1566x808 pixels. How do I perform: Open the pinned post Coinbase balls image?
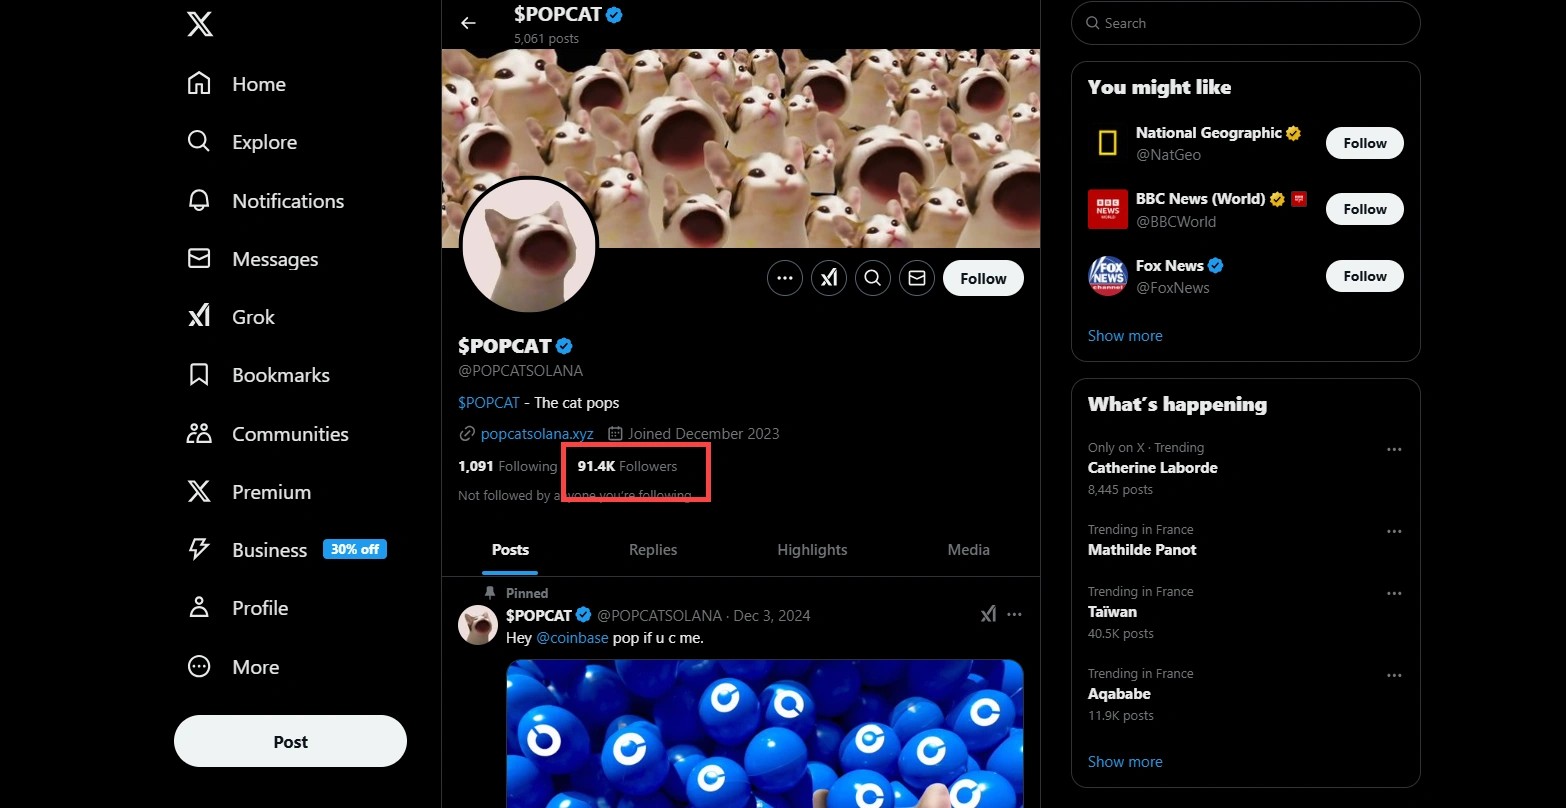pos(765,733)
